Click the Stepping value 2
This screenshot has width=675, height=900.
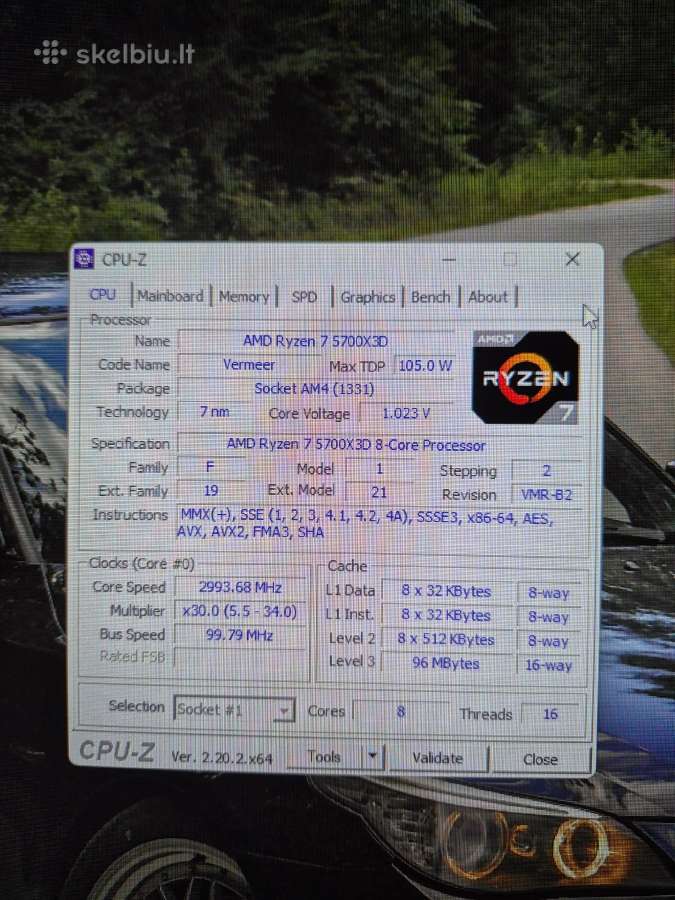click(x=546, y=471)
